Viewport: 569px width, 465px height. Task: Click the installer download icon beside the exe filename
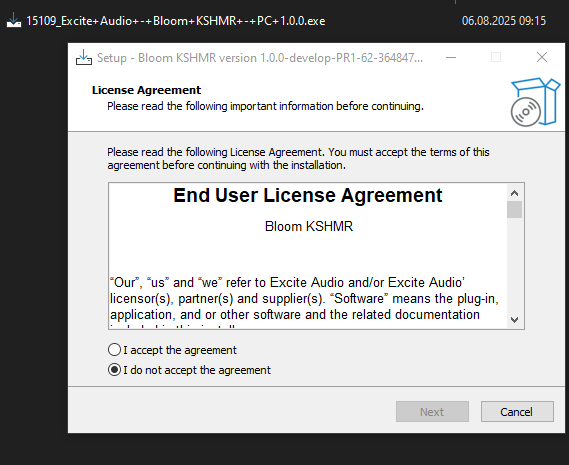tap(14, 20)
